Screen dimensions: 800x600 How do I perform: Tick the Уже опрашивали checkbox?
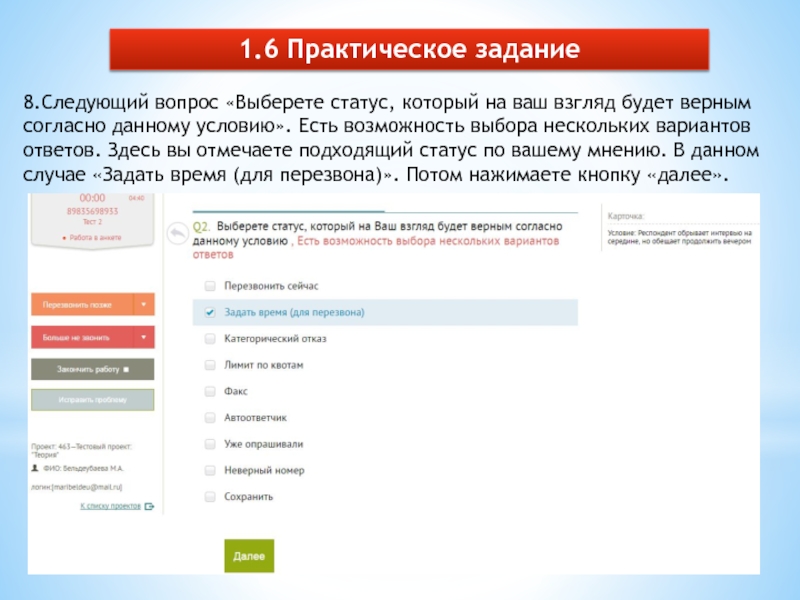[x=210, y=444]
